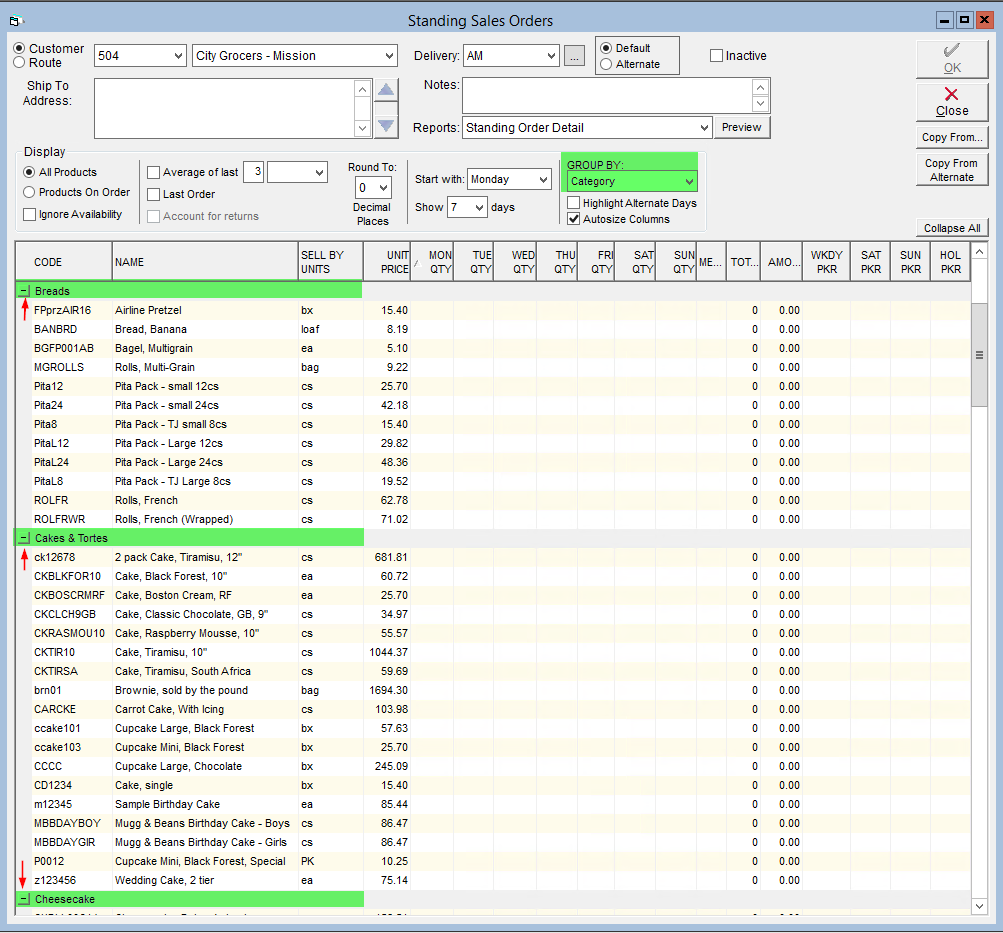This screenshot has width=1003, height=933.
Task: Sort by the NAME column header
Action: 205,262
